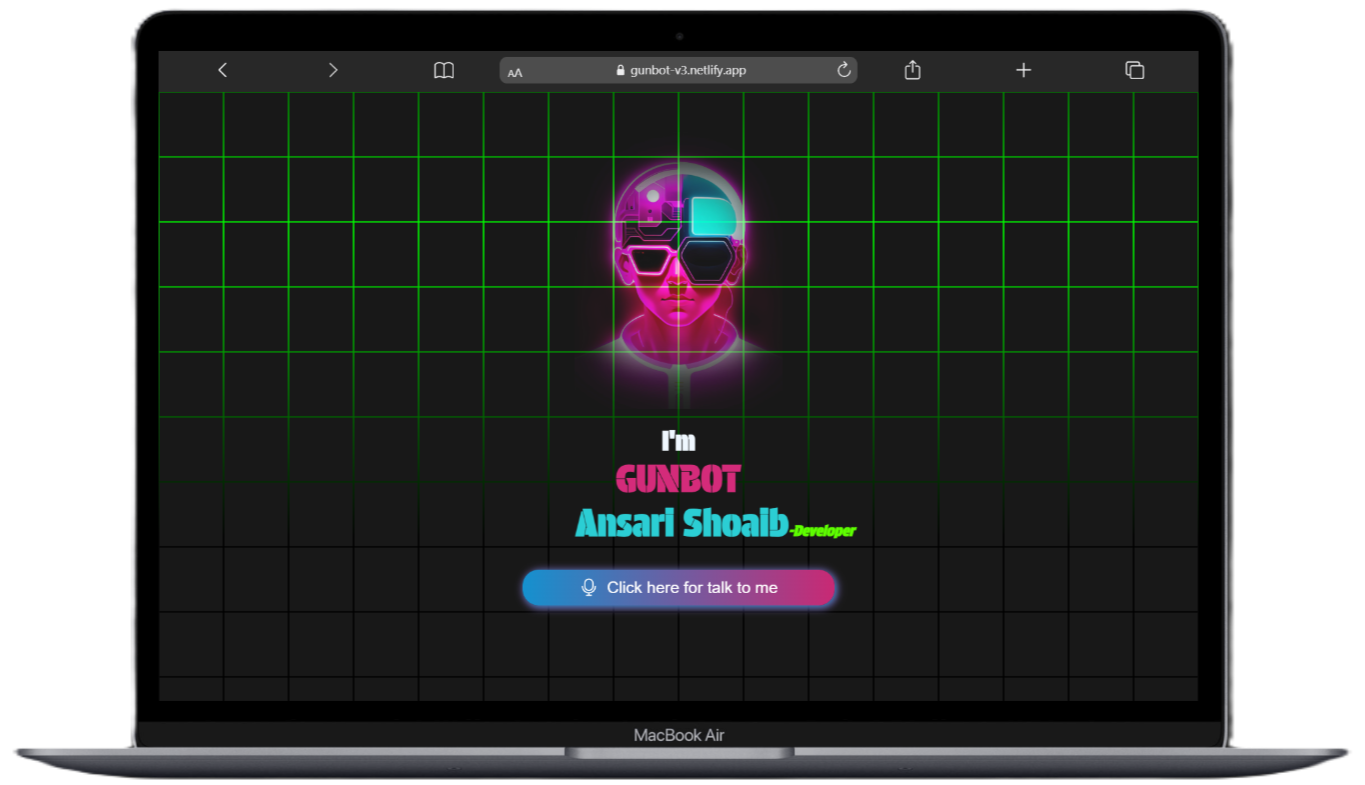Screen dimensions: 1365x785
Task: Reload the page with the refresh icon
Action: click(843, 70)
